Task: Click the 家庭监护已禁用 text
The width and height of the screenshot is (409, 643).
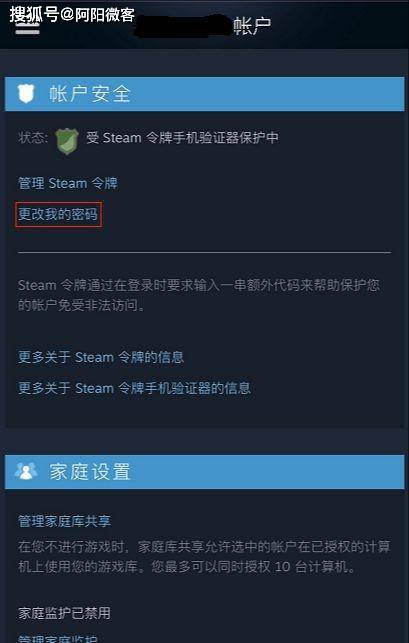Action: (x=64, y=613)
